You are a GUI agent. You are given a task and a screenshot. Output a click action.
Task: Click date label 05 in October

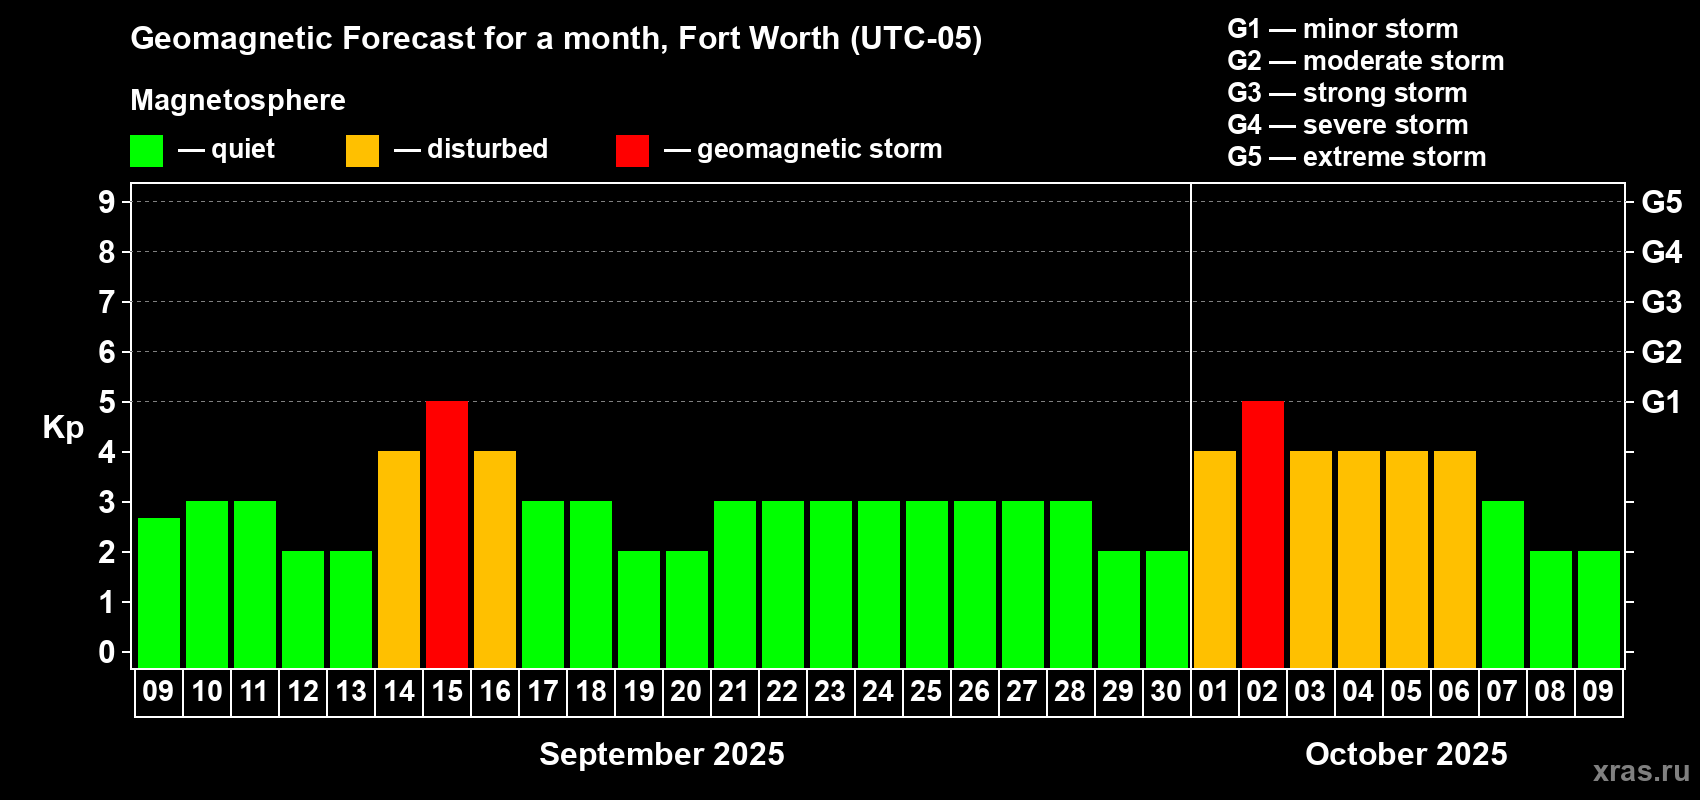pos(1406,691)
